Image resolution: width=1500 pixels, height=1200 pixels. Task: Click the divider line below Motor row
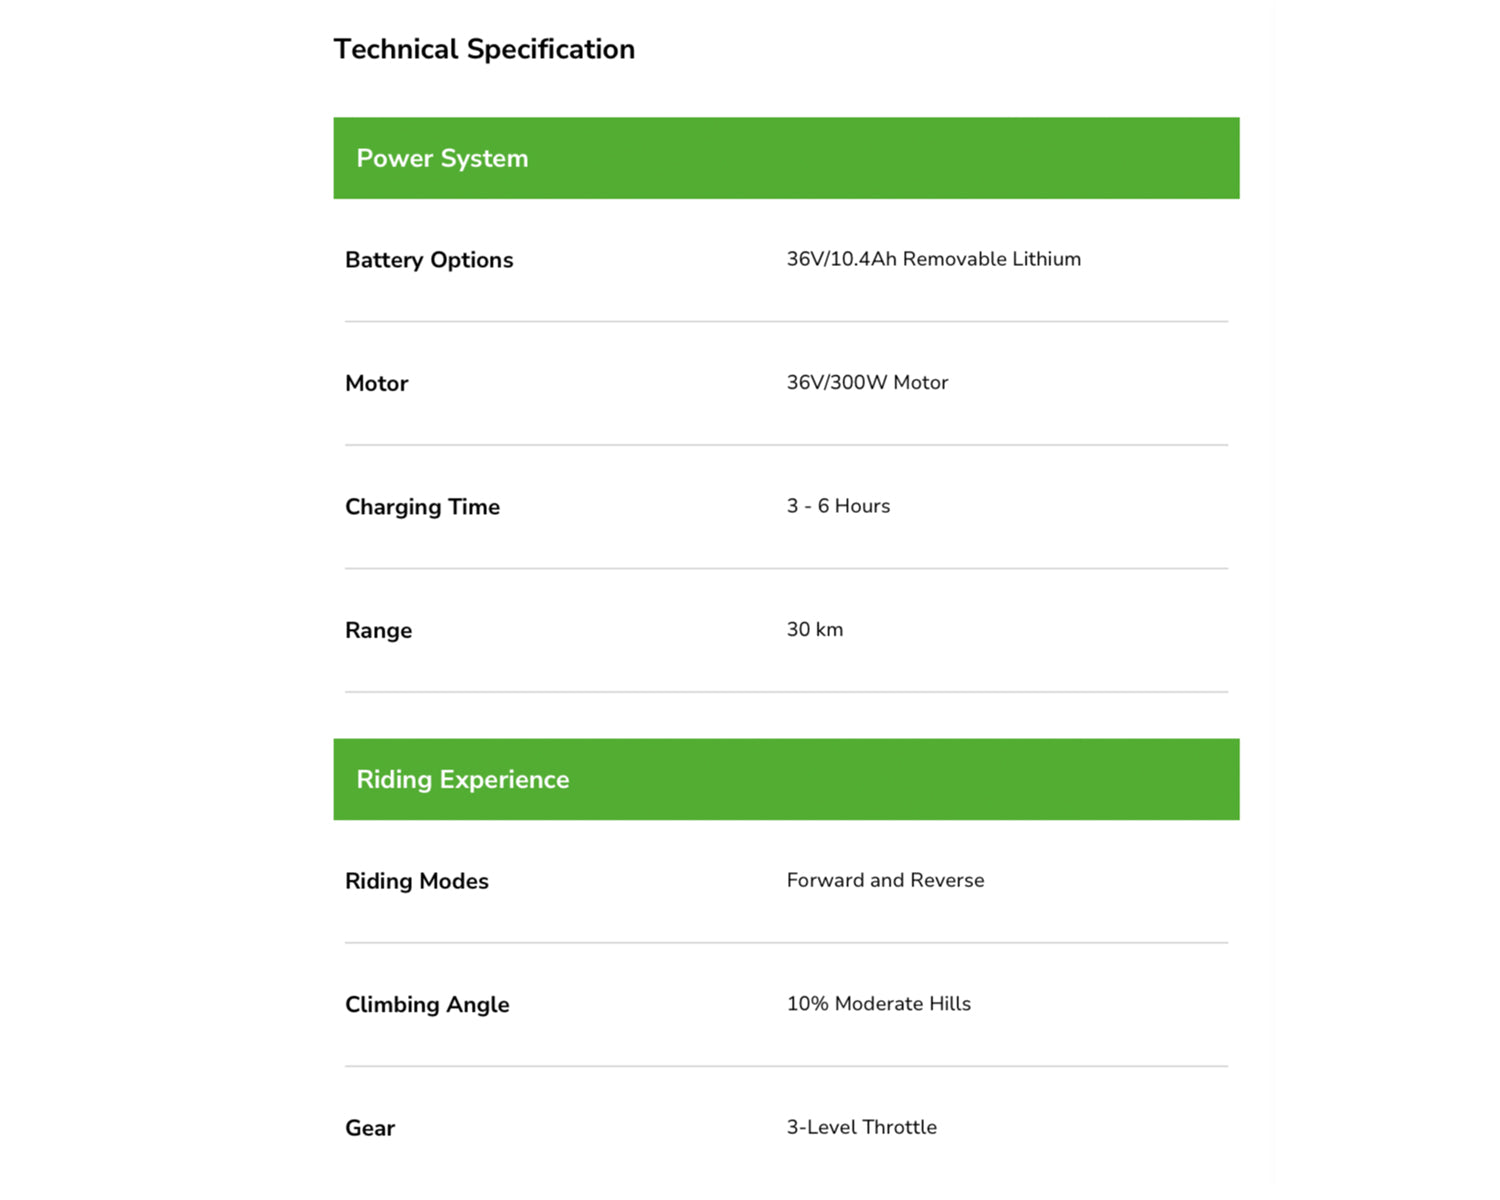pos(786,445)
